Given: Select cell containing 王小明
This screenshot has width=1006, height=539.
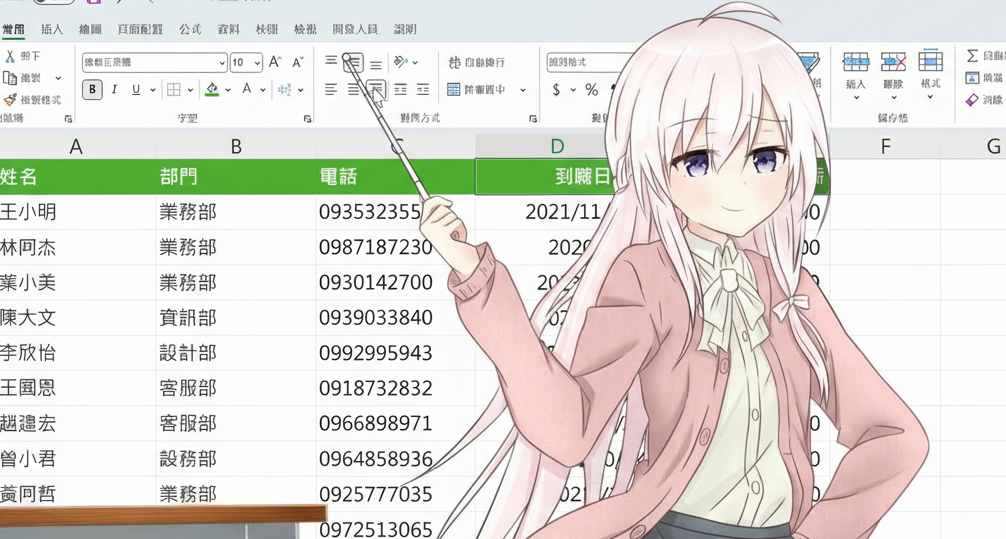Looking at the screenshot, I should click(77, 212).
